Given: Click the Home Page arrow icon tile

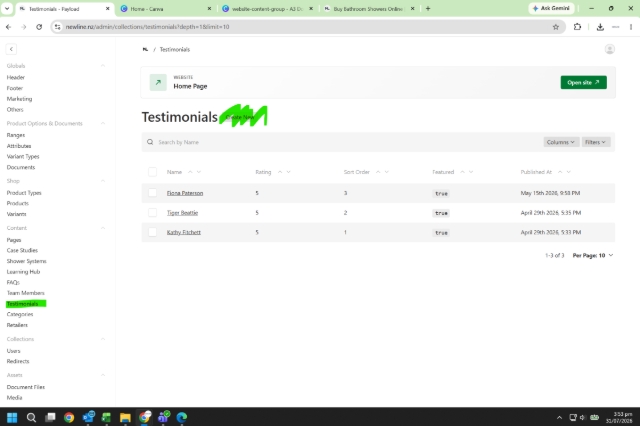Looking at the screenshot, I should (x=158, y=82).
